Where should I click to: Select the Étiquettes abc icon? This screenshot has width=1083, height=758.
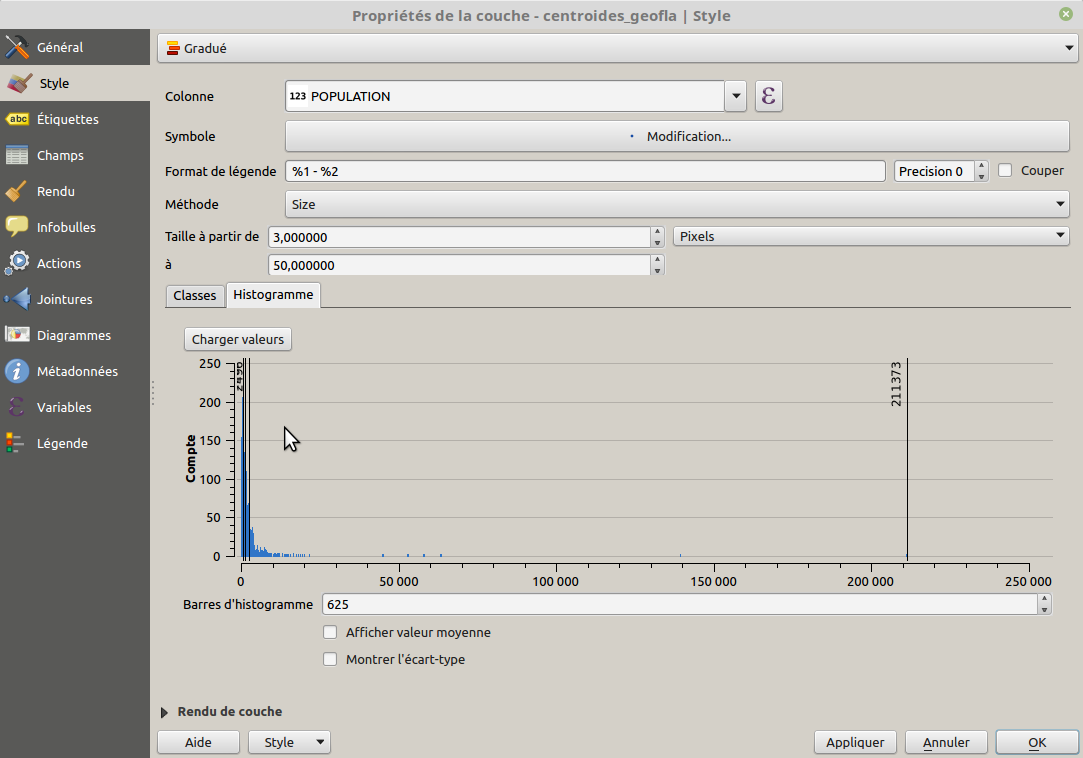[x=17, y=119]
